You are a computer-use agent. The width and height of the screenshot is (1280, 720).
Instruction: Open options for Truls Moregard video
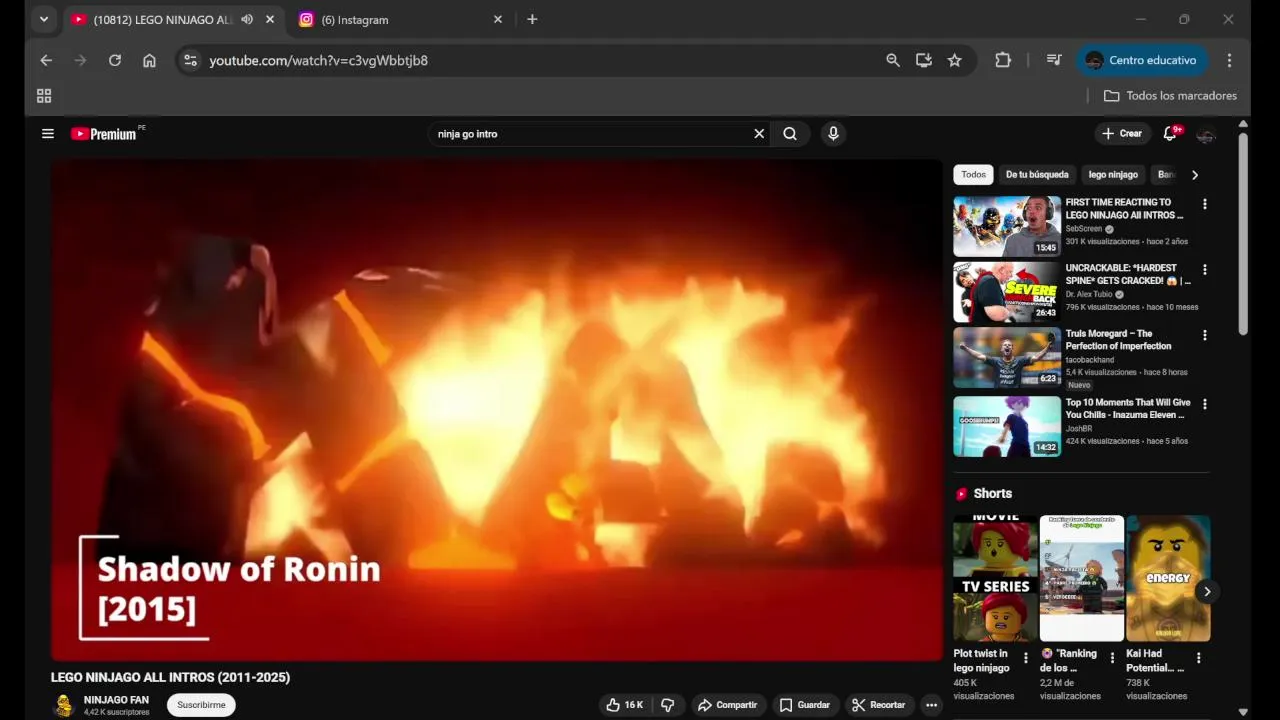pos(1204,336)
